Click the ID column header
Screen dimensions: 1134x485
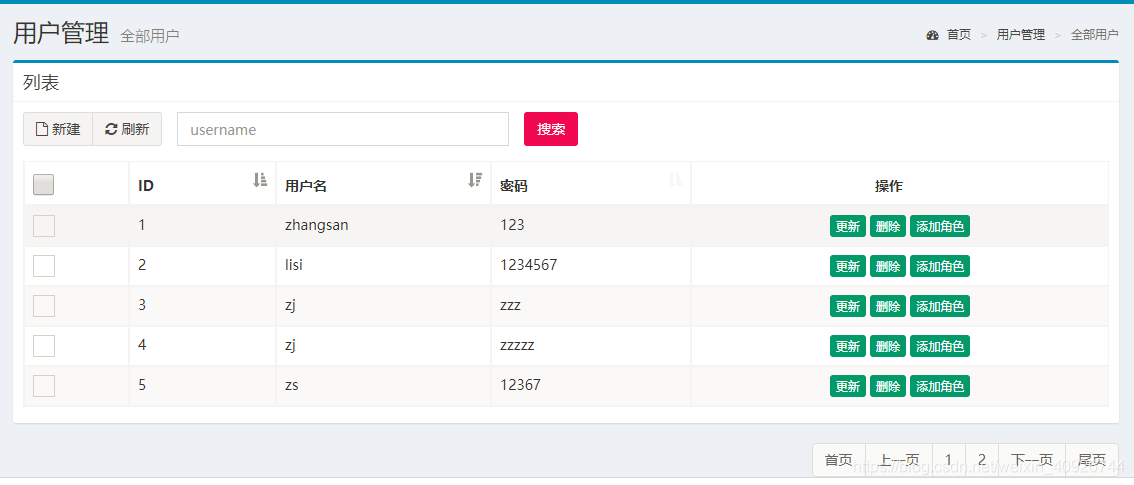point(202,185)
